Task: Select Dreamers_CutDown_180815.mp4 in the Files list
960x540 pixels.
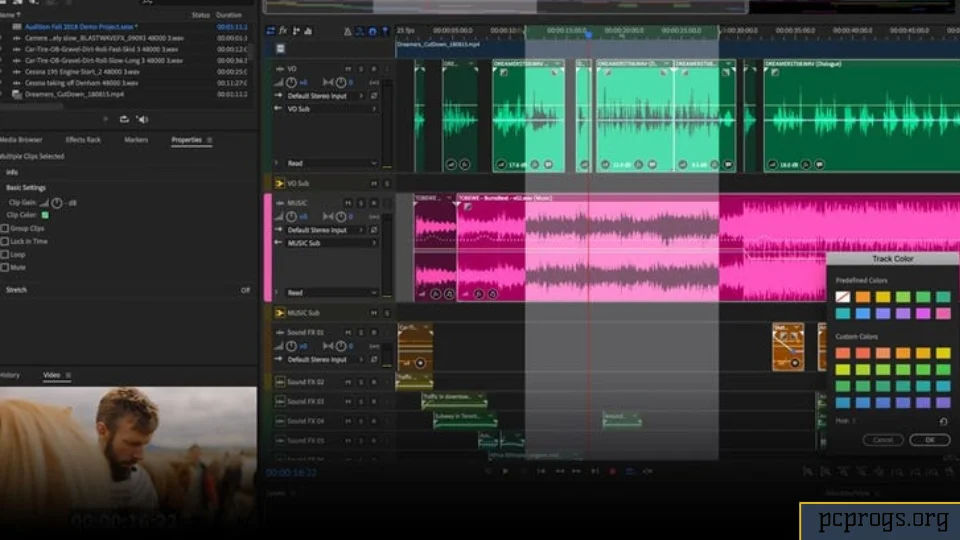Action: coord(74,94)
